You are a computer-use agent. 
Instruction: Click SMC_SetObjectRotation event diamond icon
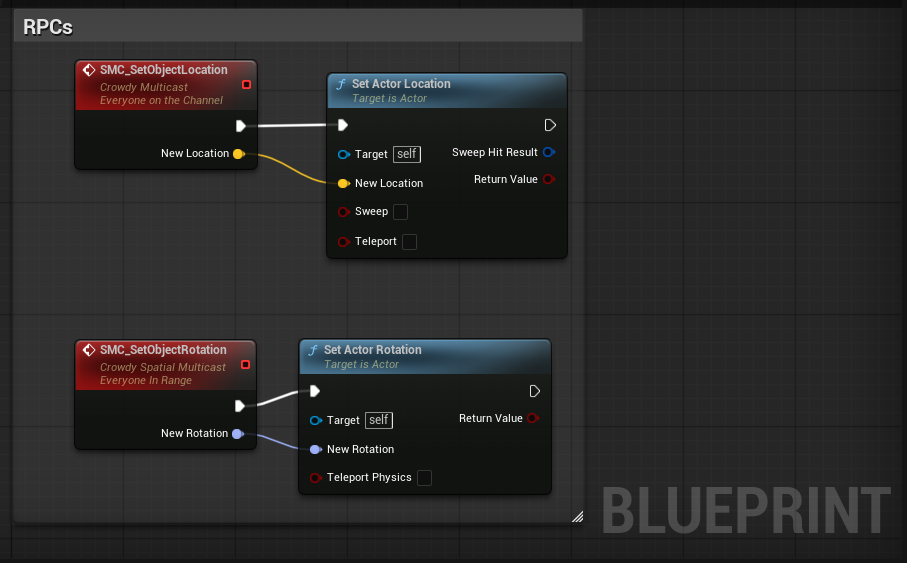pos(89,350)
